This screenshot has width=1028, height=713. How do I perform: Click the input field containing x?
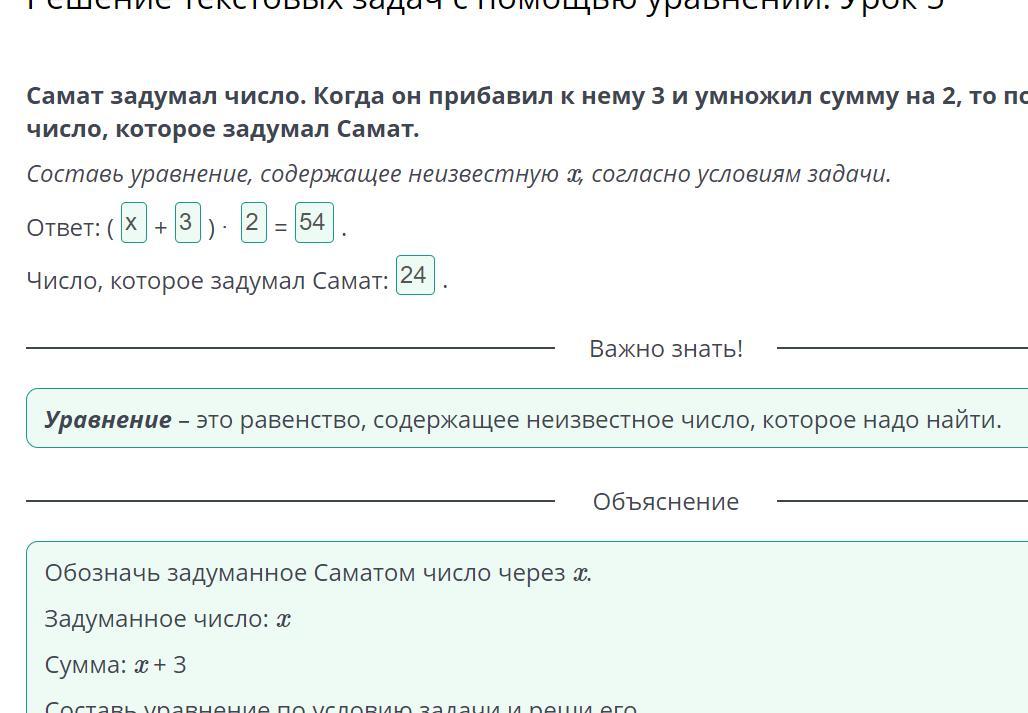click(133, 223)
